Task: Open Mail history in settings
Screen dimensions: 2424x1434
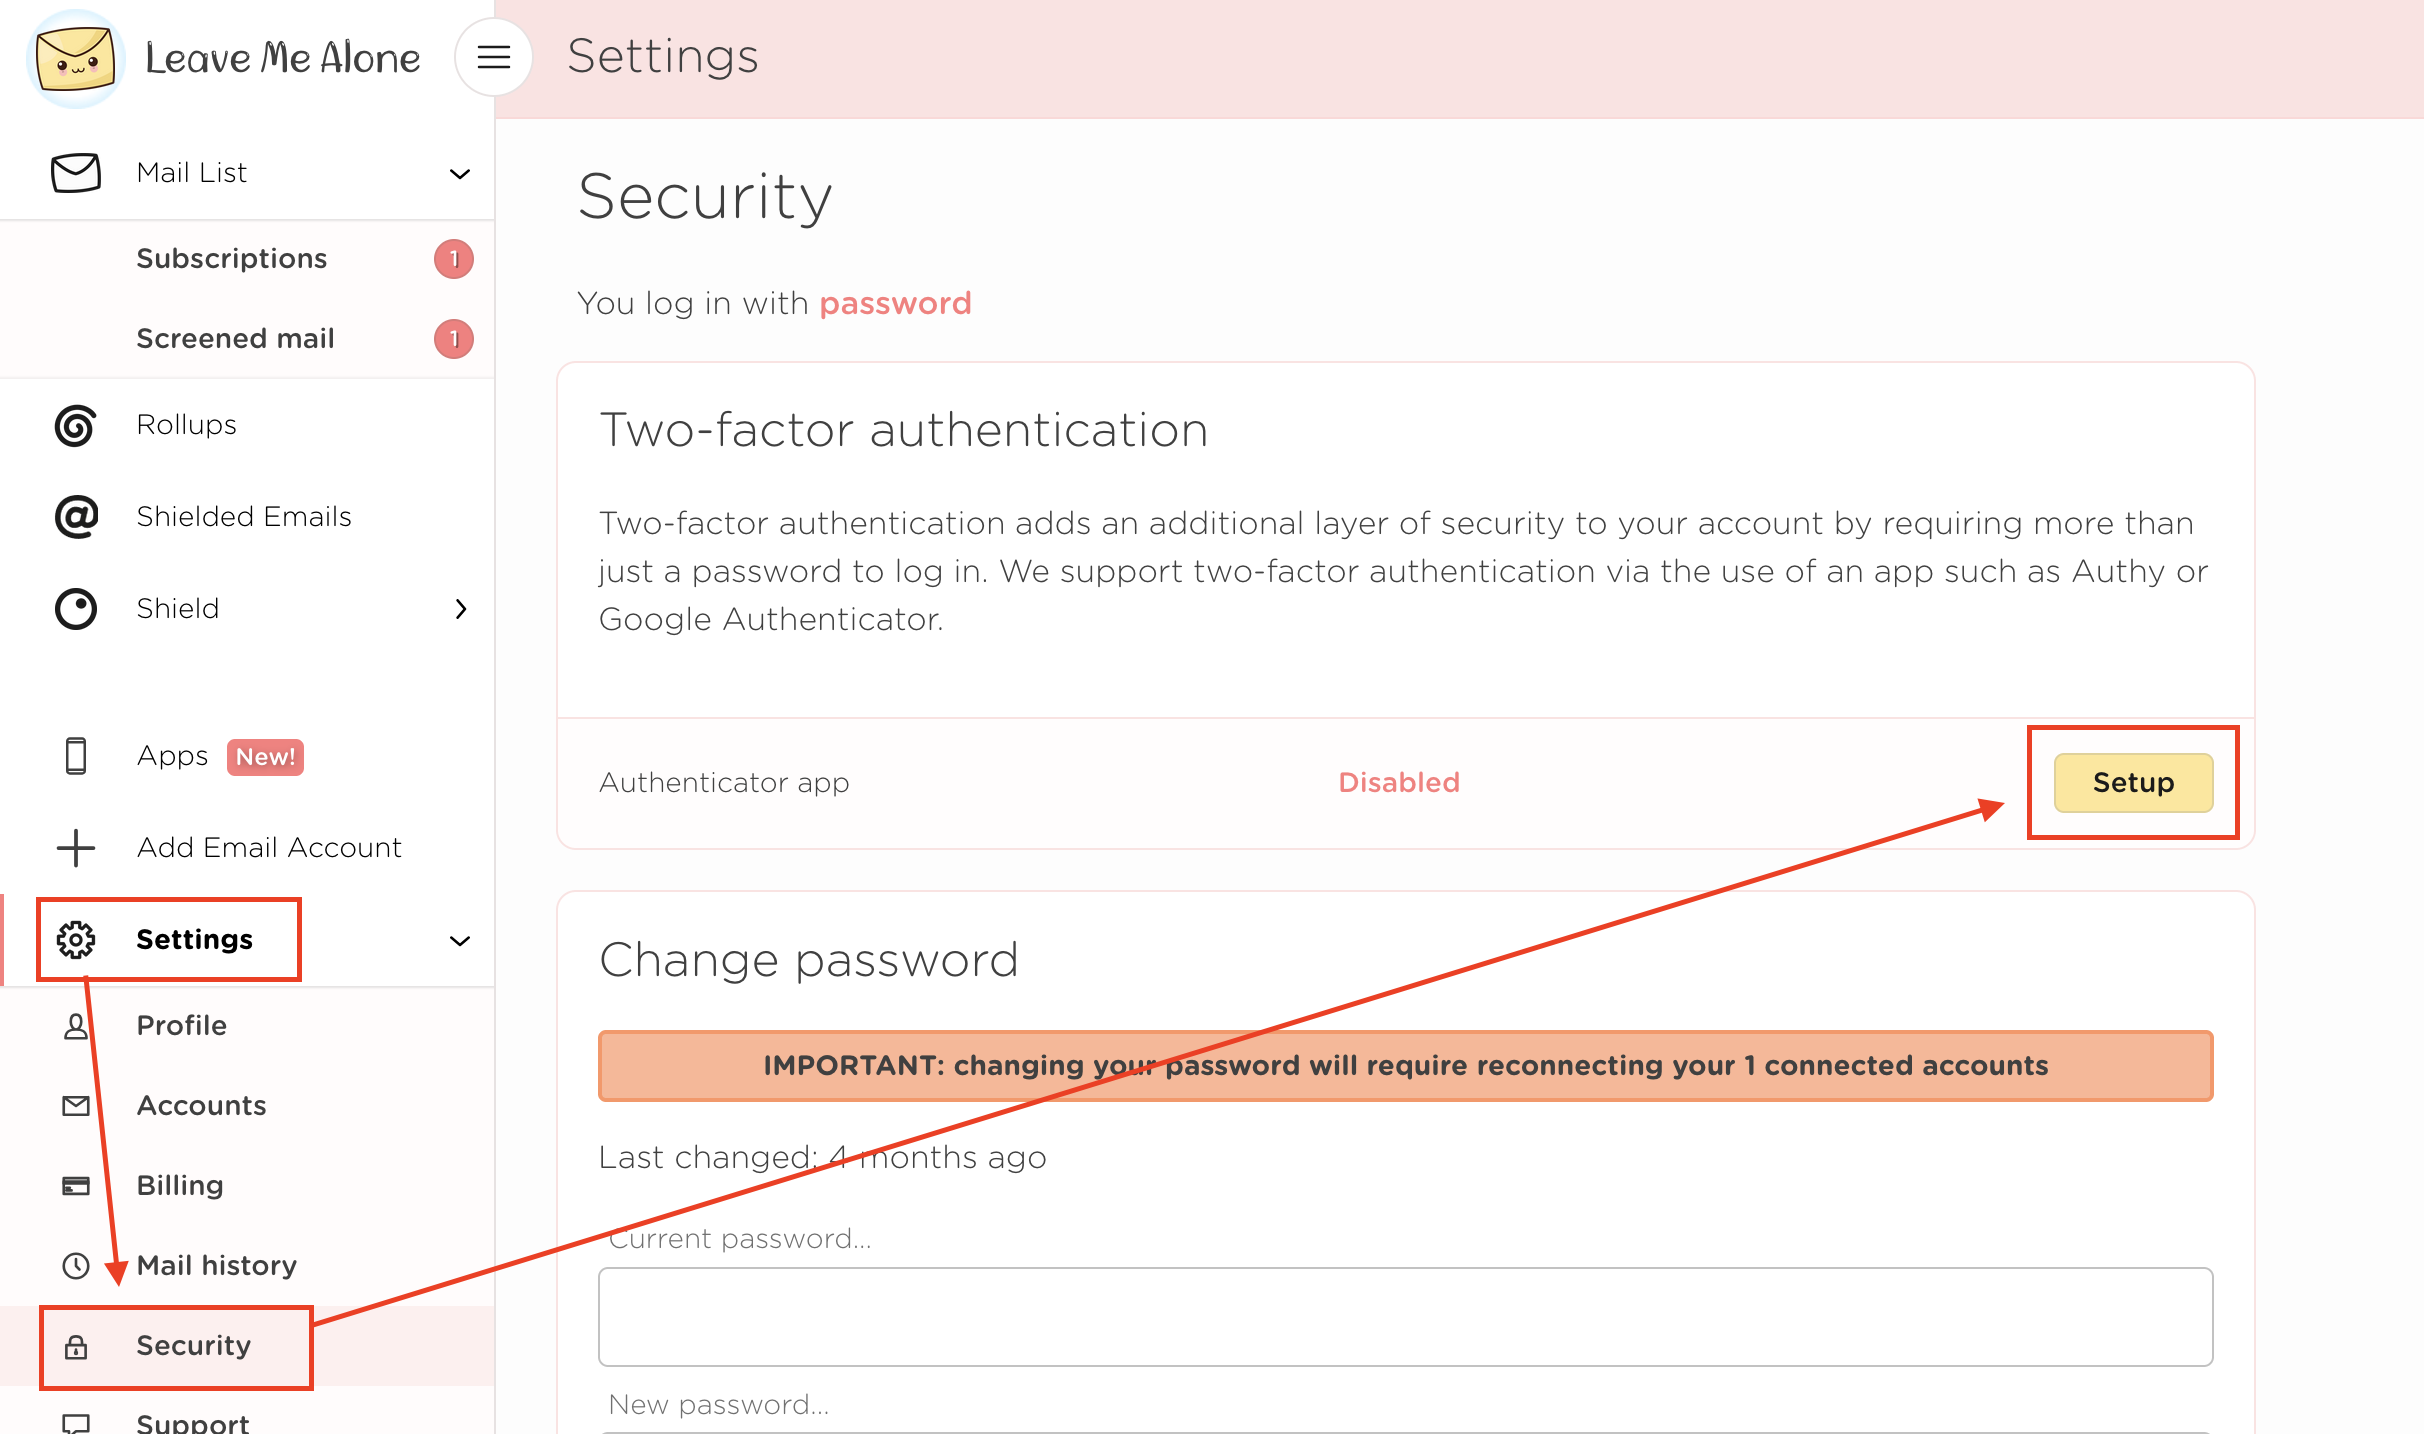Action: (216, 1266)
